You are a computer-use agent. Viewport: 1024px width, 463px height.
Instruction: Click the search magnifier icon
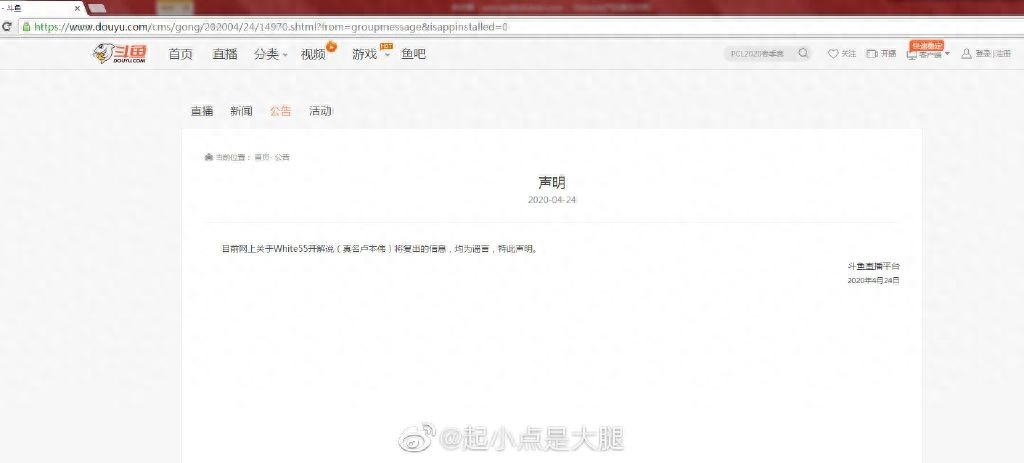[x=803, y=53]
